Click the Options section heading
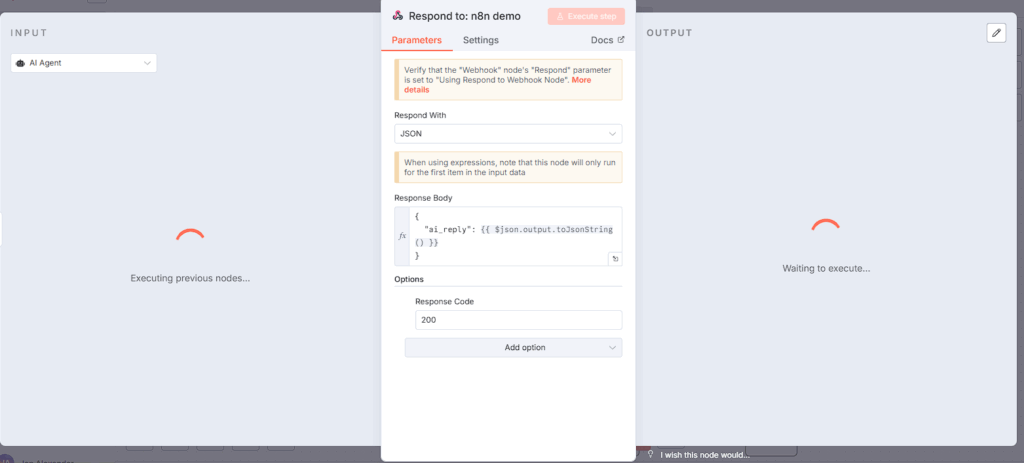The height and width of the screenshot is (463, 1024). point(409,279)
